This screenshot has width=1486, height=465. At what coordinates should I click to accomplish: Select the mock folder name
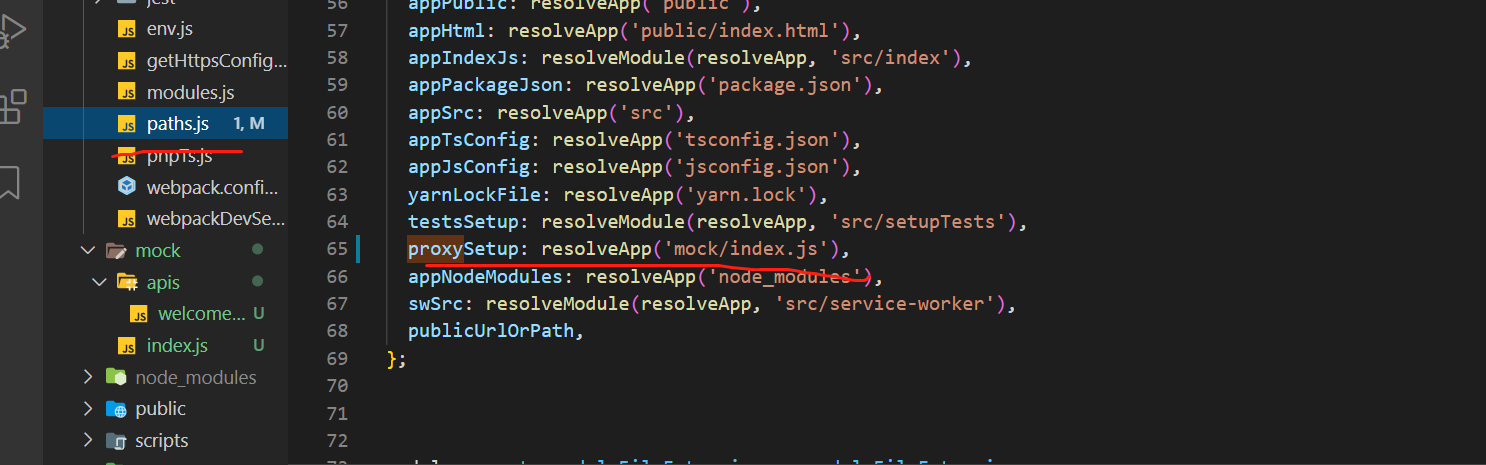(158, 250)
